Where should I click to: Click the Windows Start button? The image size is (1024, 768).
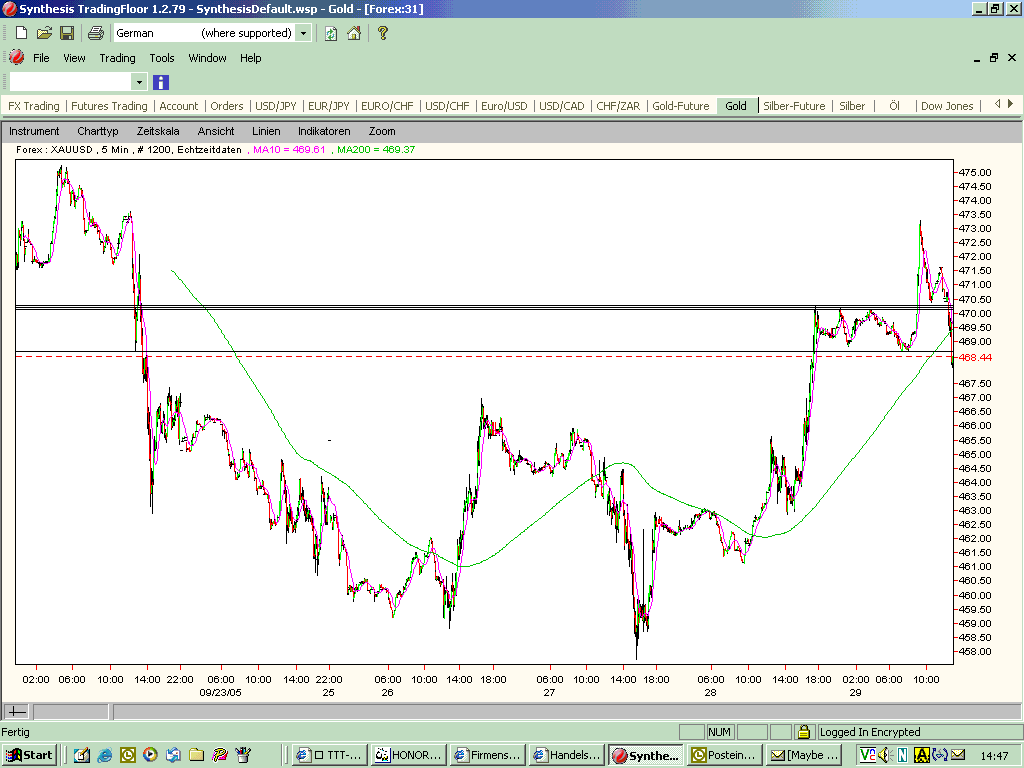[x=29, y=755]
